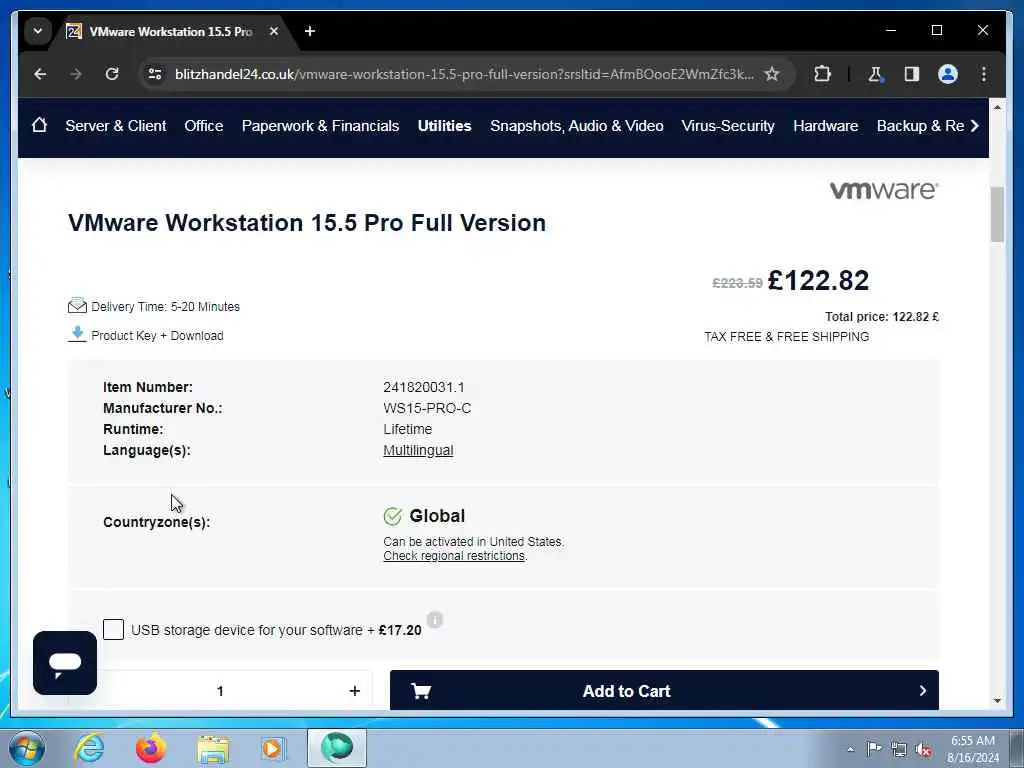Bookmark this page with the star
The width and height of the screenshot is (1024, 768).
tap(772, 74)
